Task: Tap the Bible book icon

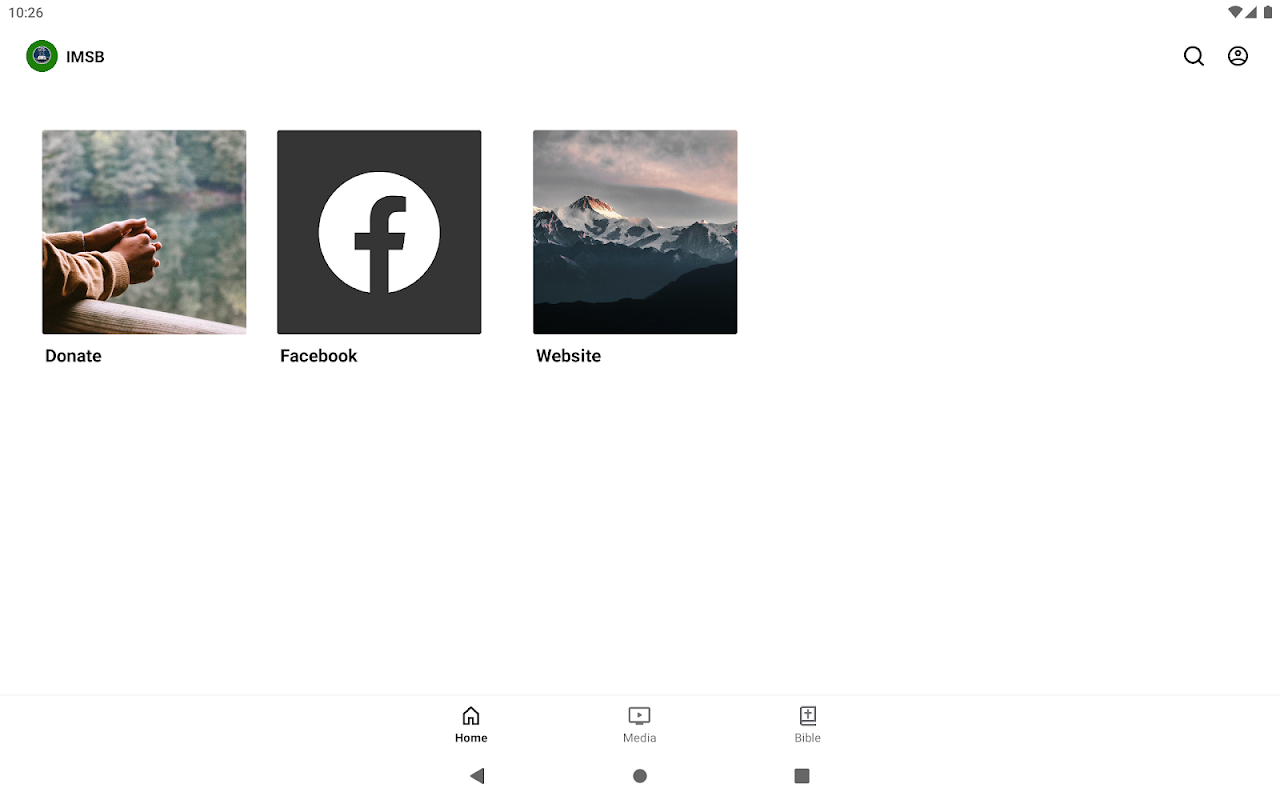Action: (x=808, y=715)
